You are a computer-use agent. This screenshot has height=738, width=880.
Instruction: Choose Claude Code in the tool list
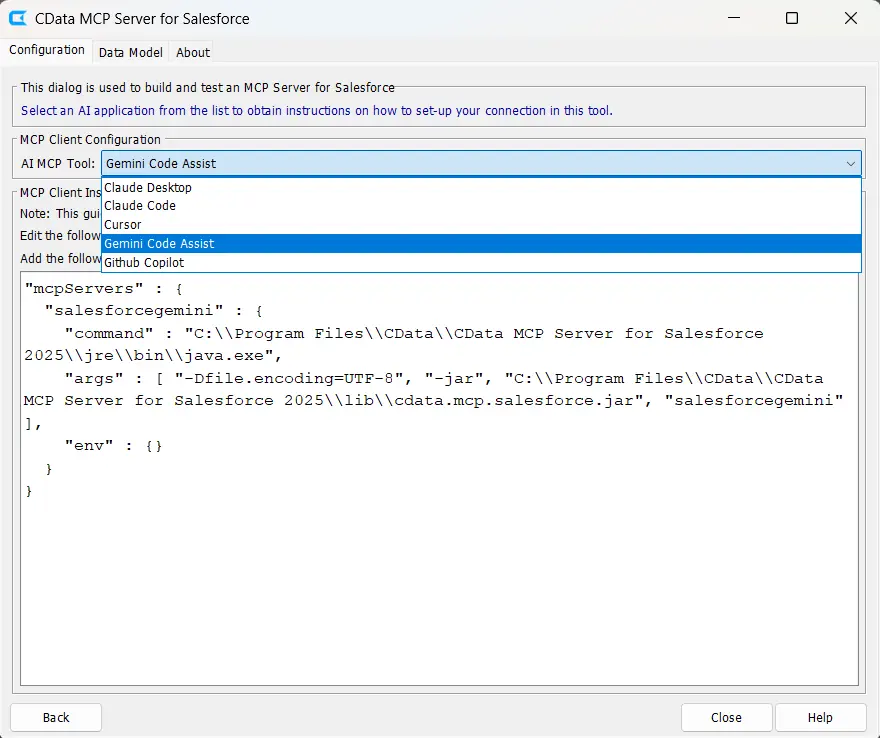click(140, 205)
